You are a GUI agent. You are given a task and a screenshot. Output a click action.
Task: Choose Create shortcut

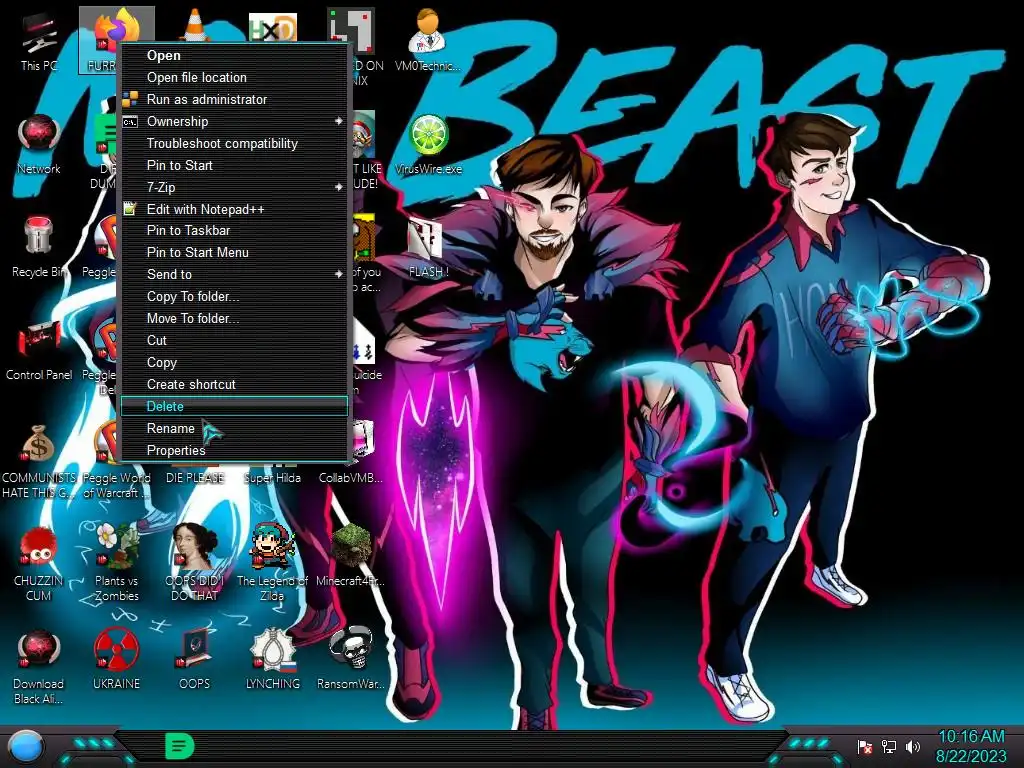pos(234,384)
